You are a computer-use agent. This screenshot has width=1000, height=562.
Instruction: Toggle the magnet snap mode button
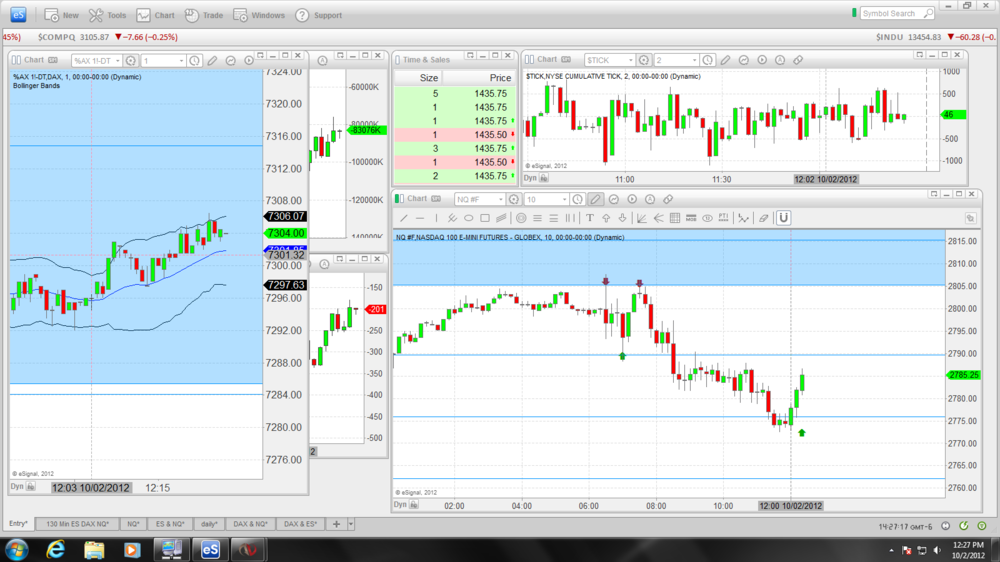[x=784, y=218]
